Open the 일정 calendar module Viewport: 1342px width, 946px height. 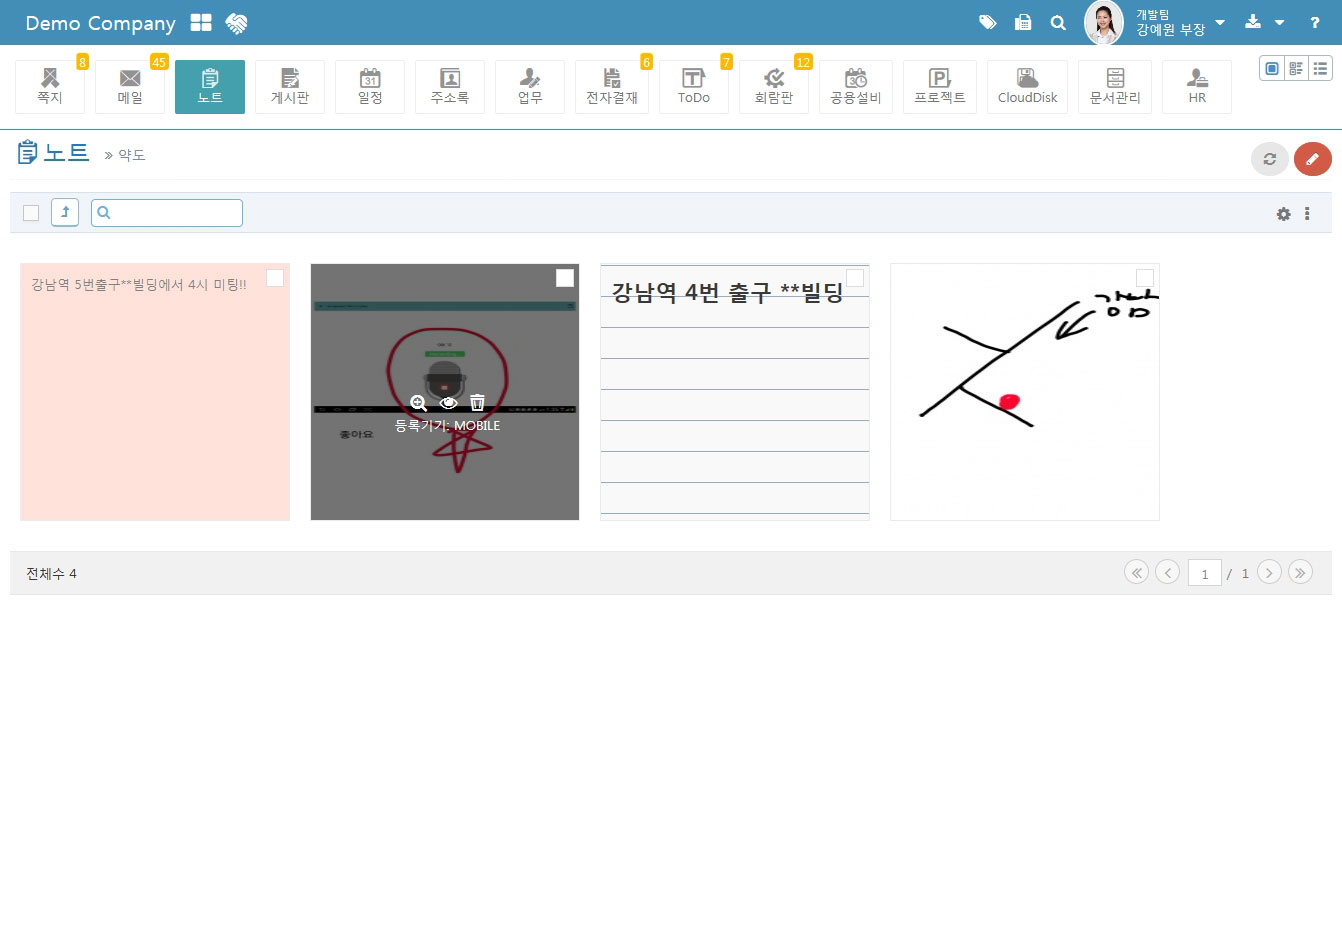(370, 87)
